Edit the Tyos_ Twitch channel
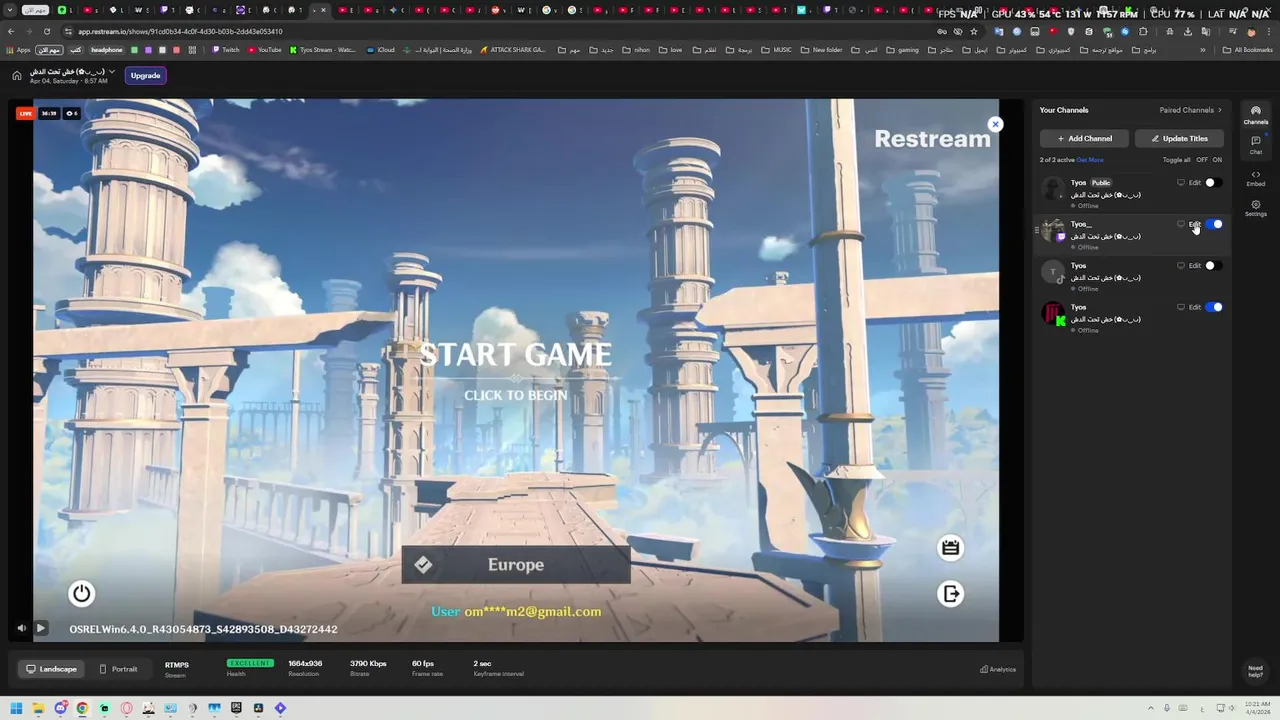 click(x=1194, y=224)
